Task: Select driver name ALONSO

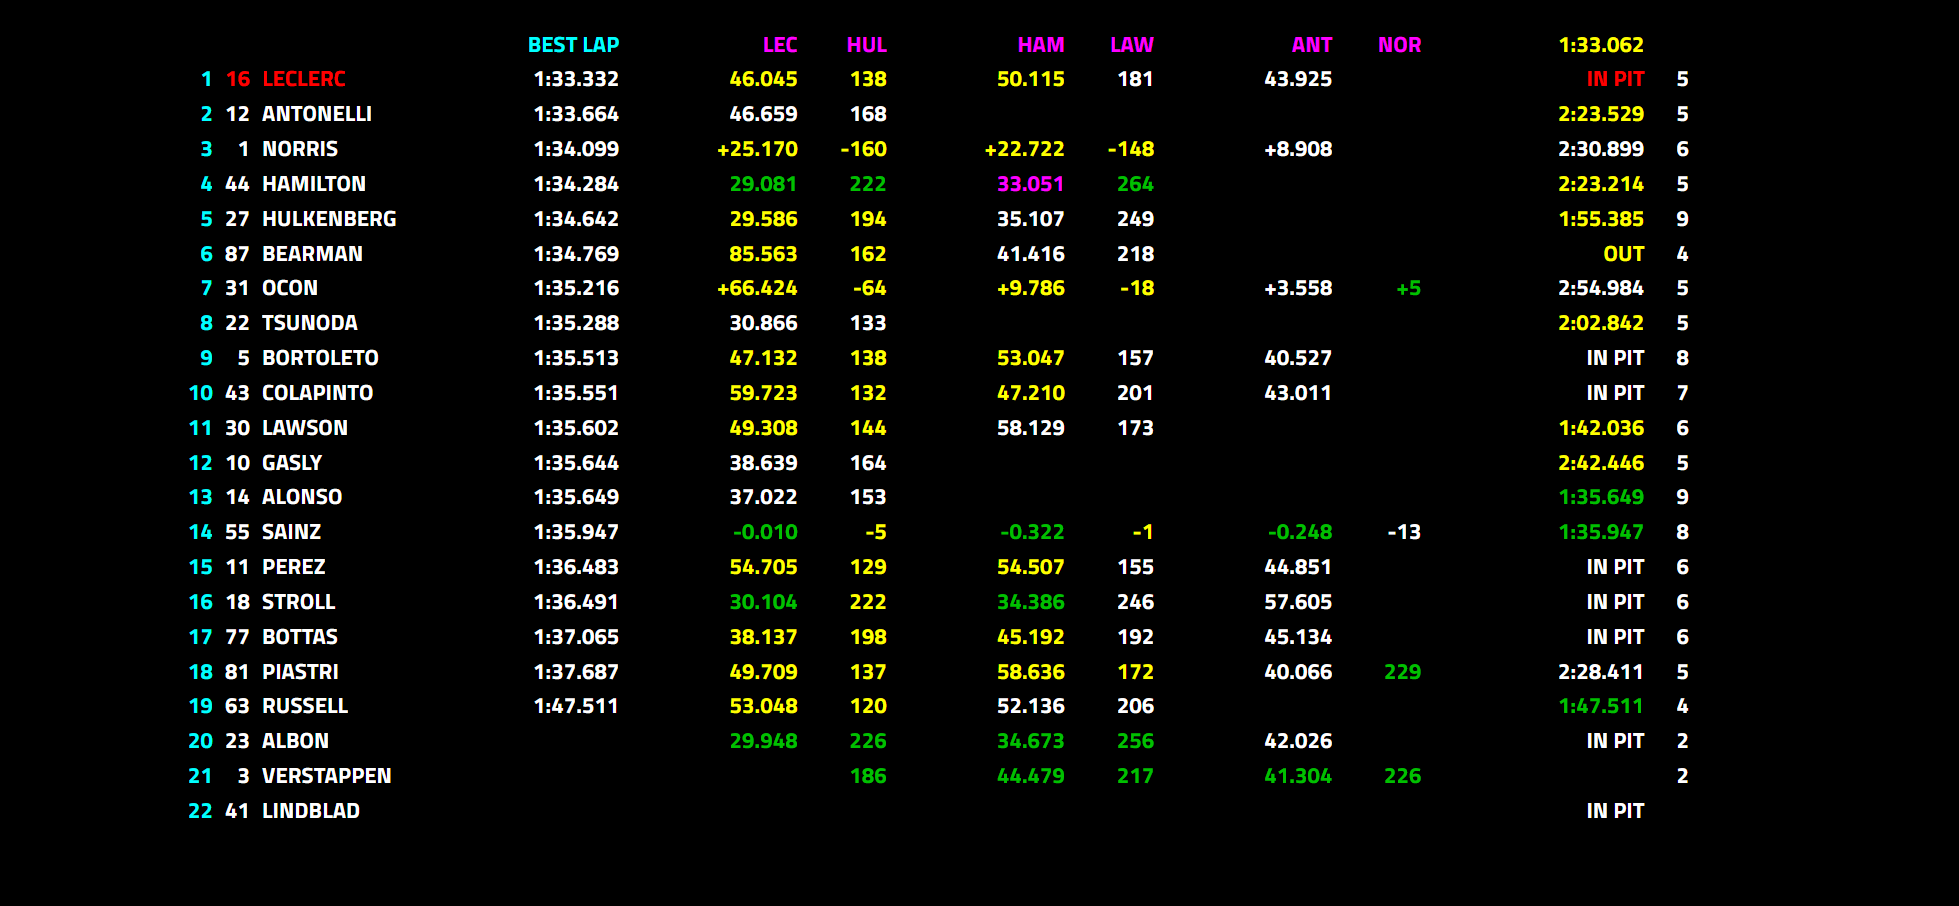Action: click(302, 497)
